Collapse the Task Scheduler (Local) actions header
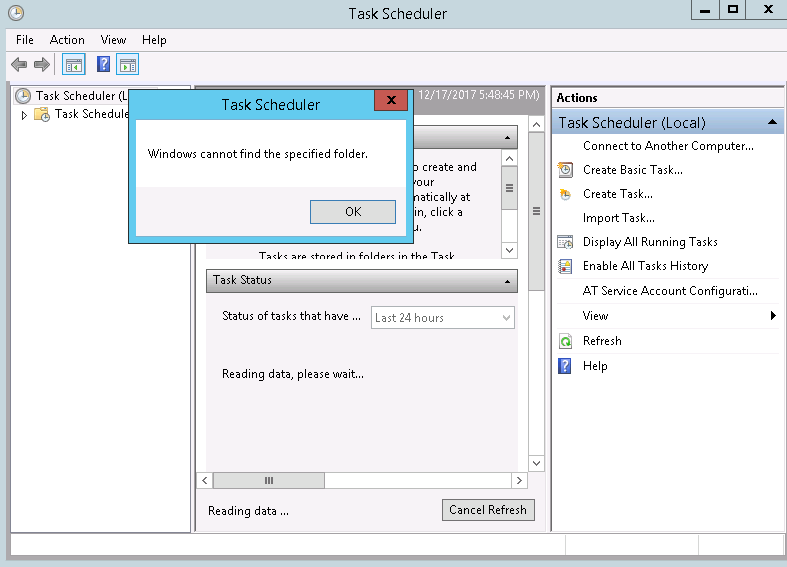 pos(773,122)
